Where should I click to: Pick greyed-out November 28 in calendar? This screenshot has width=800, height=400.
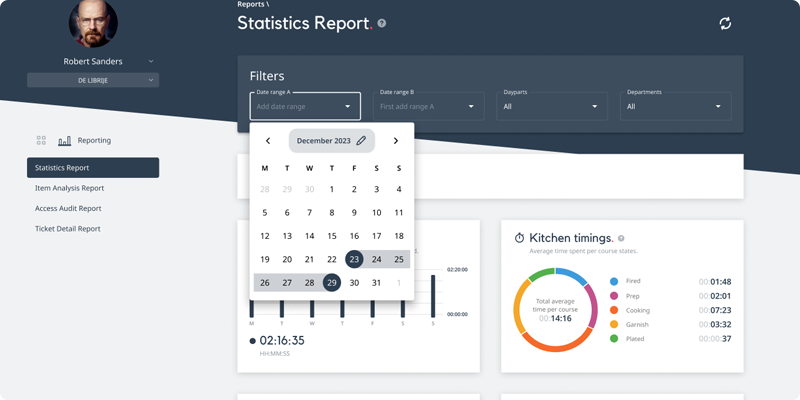(265, 189)
